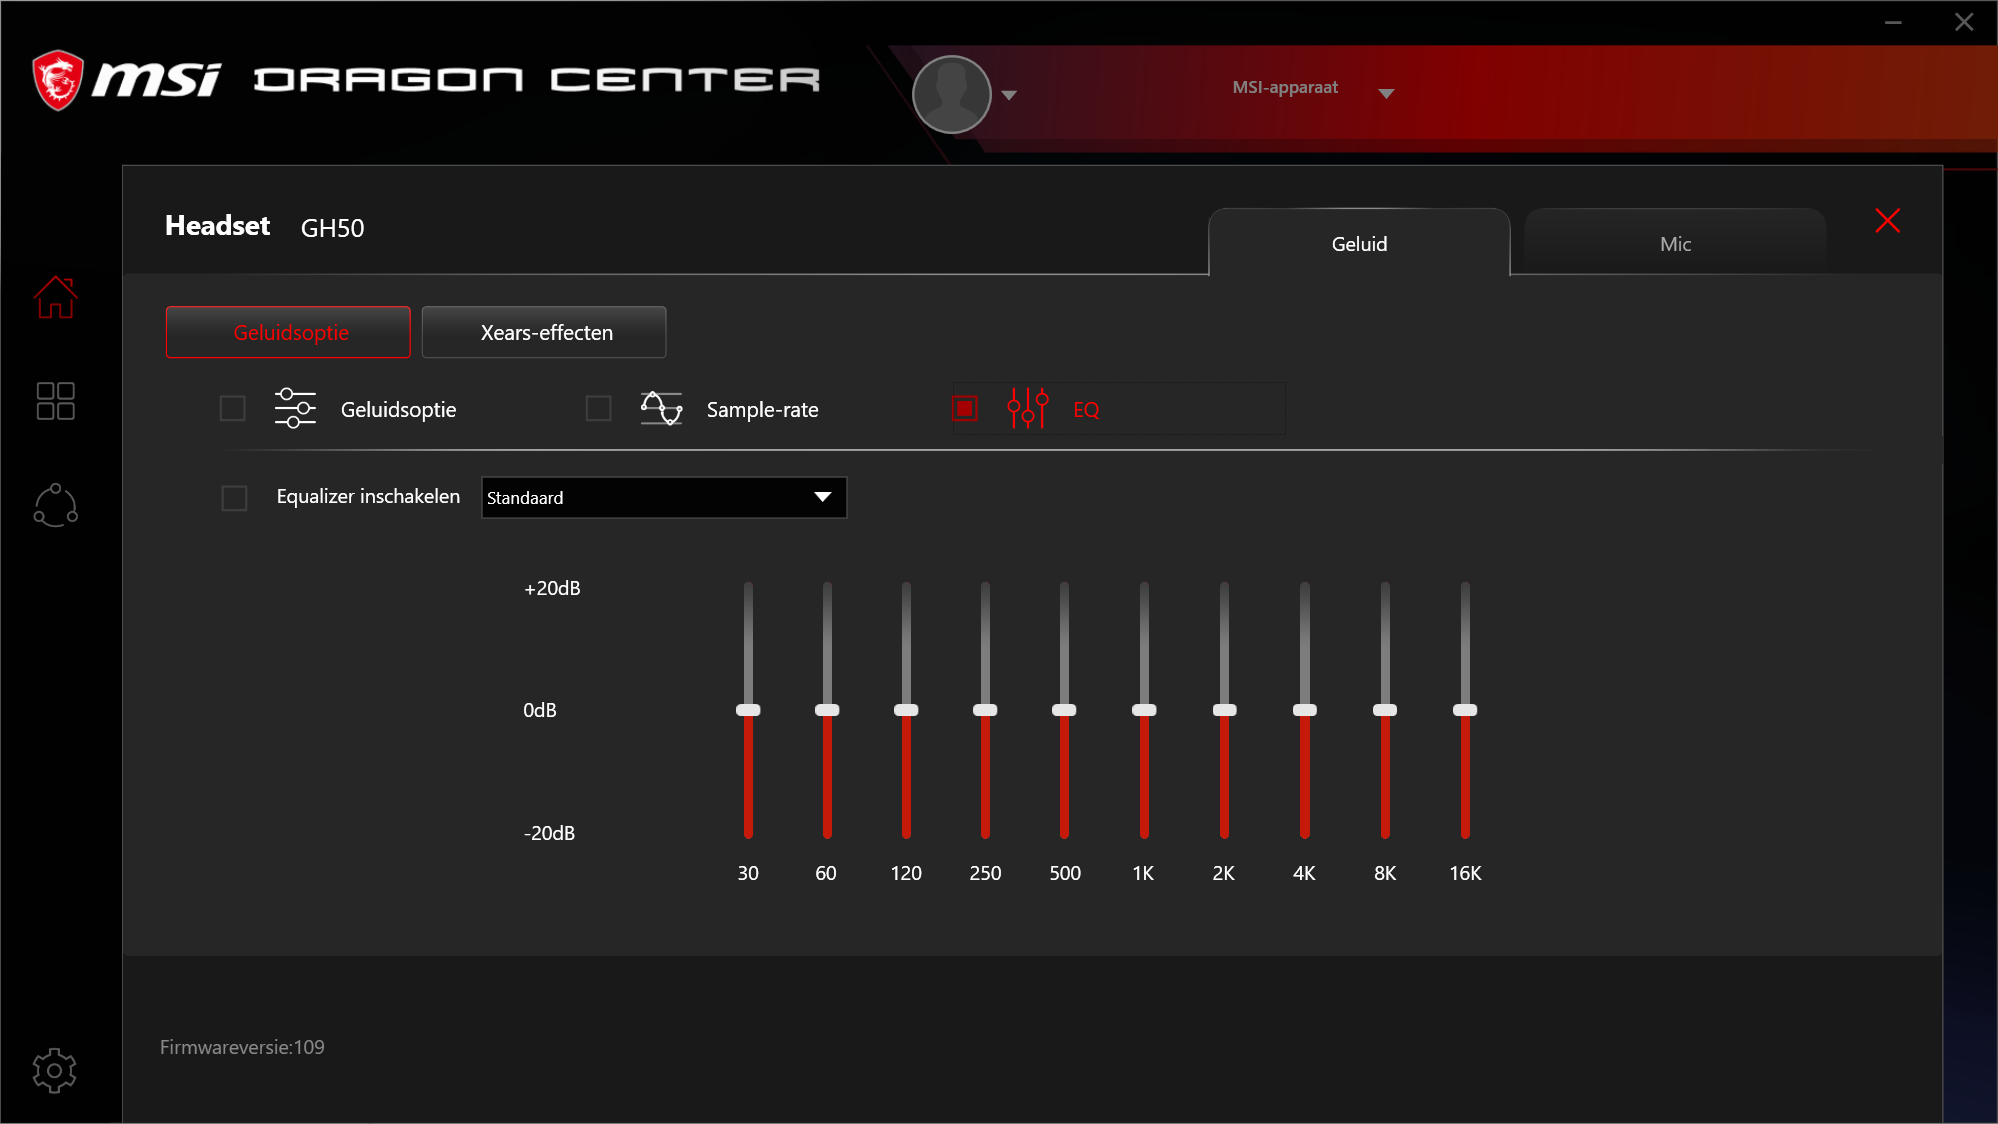Open the features grid icon in sidebar
1998x1124 pixels.
tap(55, 401)
